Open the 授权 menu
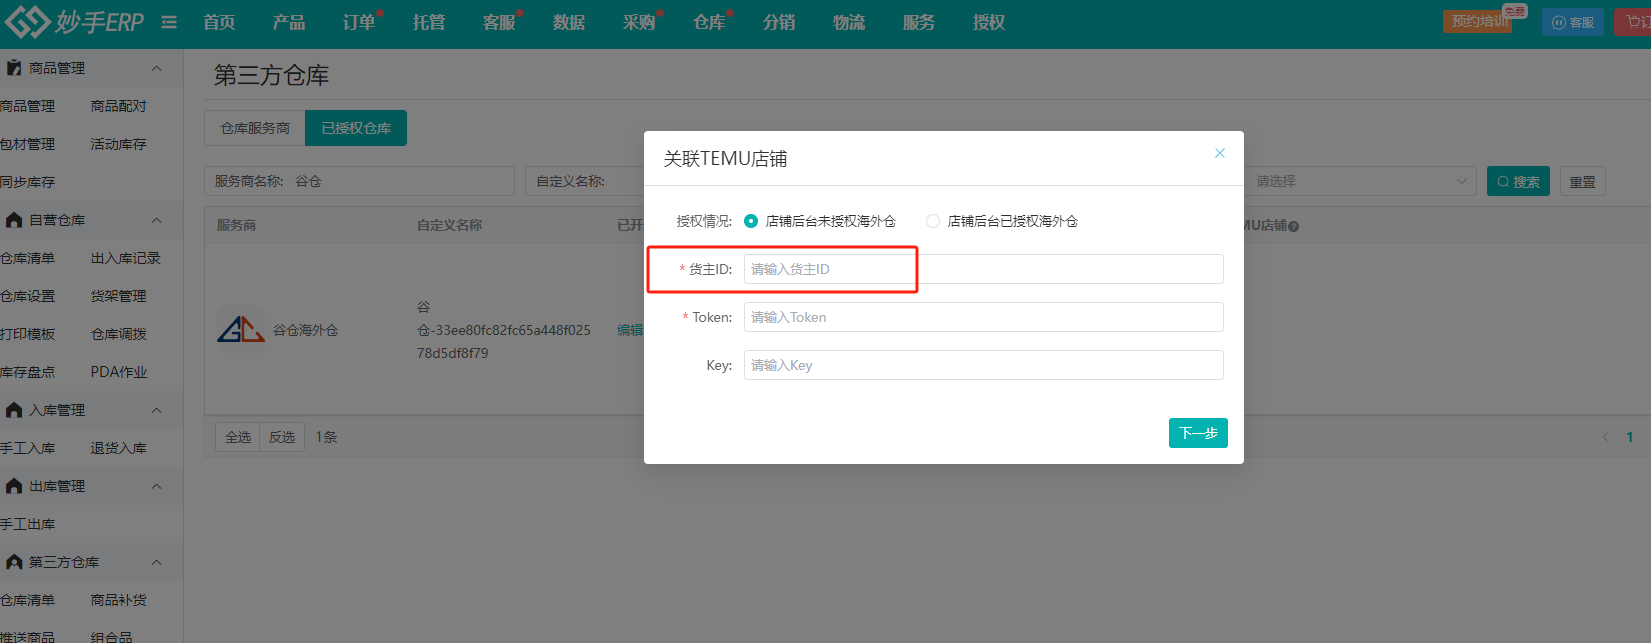 pyautogui.click(x=989, y=22)
